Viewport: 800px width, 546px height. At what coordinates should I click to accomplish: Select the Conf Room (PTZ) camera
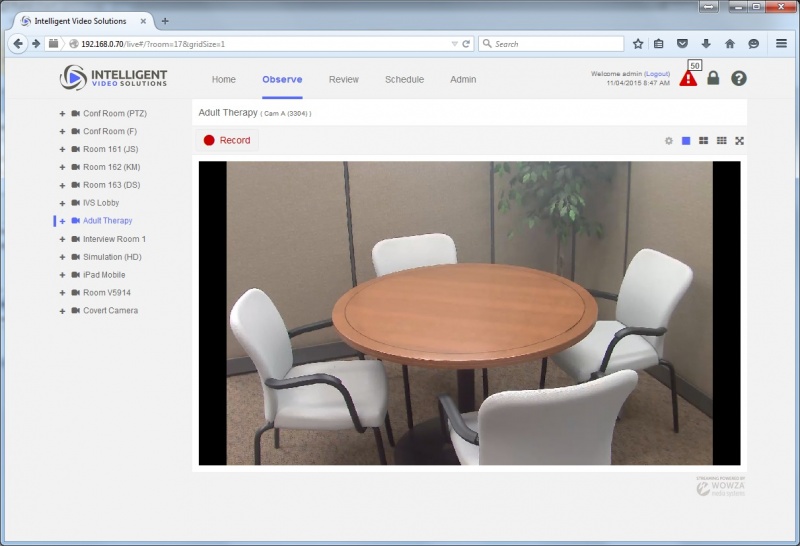coord(115,113)
